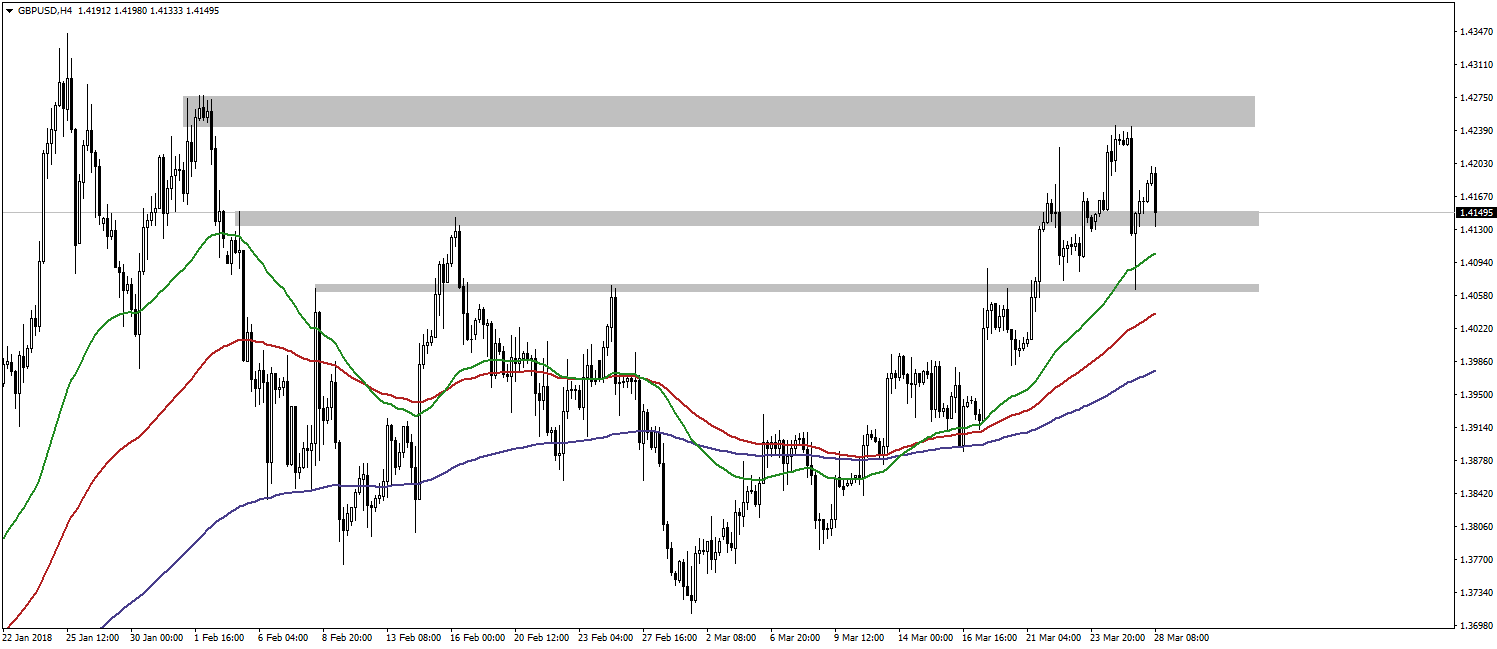Click price axis label 1.39860

point(1475,361)
